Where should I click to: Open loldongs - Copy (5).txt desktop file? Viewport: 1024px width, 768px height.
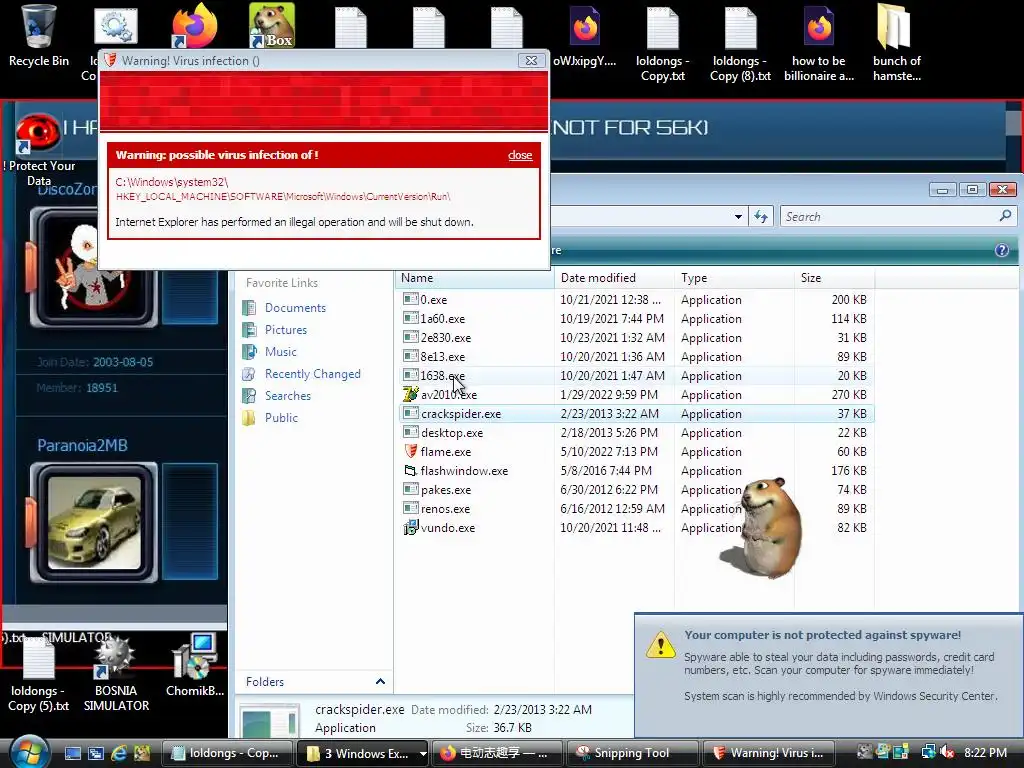pyautogui.click(x=38, y=676)
